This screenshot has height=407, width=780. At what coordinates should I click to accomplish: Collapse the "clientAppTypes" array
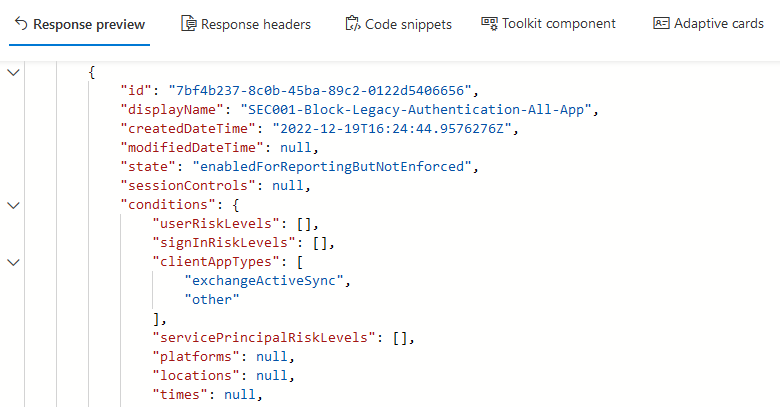[x=13, y=262]
